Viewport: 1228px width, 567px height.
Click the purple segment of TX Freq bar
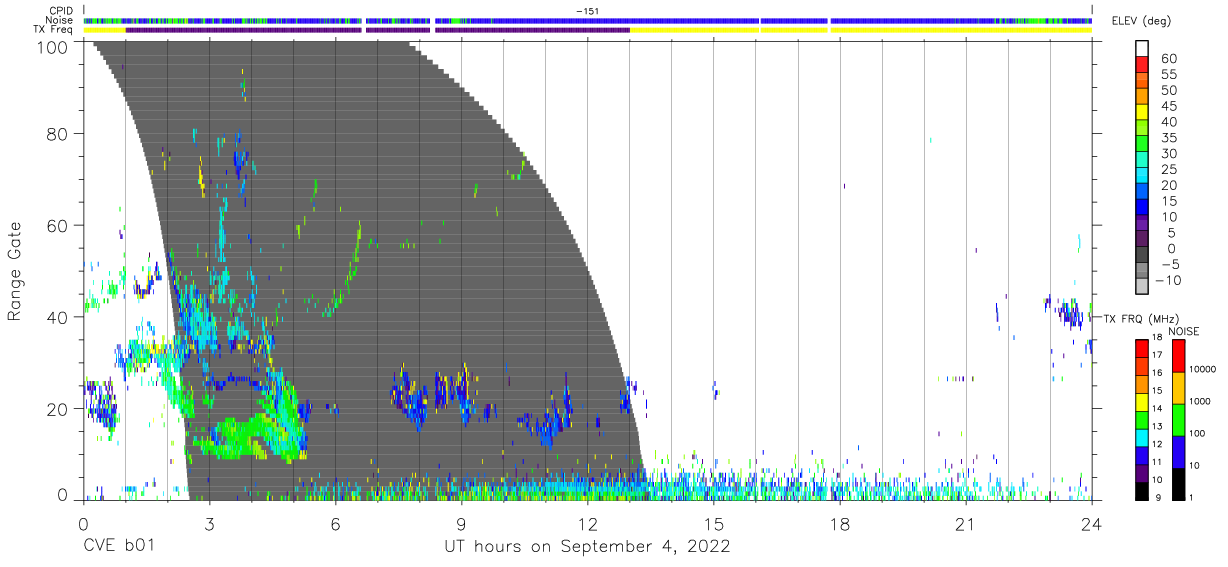point(378,30)
